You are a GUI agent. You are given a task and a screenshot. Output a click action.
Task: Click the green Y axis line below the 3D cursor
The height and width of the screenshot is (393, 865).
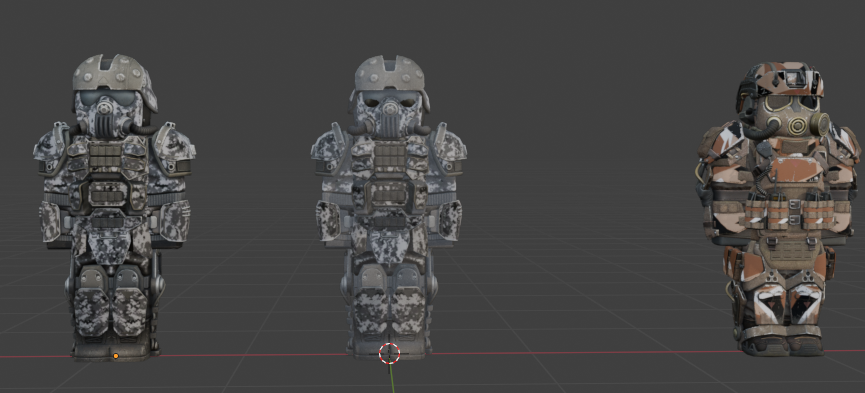(392, 379)
